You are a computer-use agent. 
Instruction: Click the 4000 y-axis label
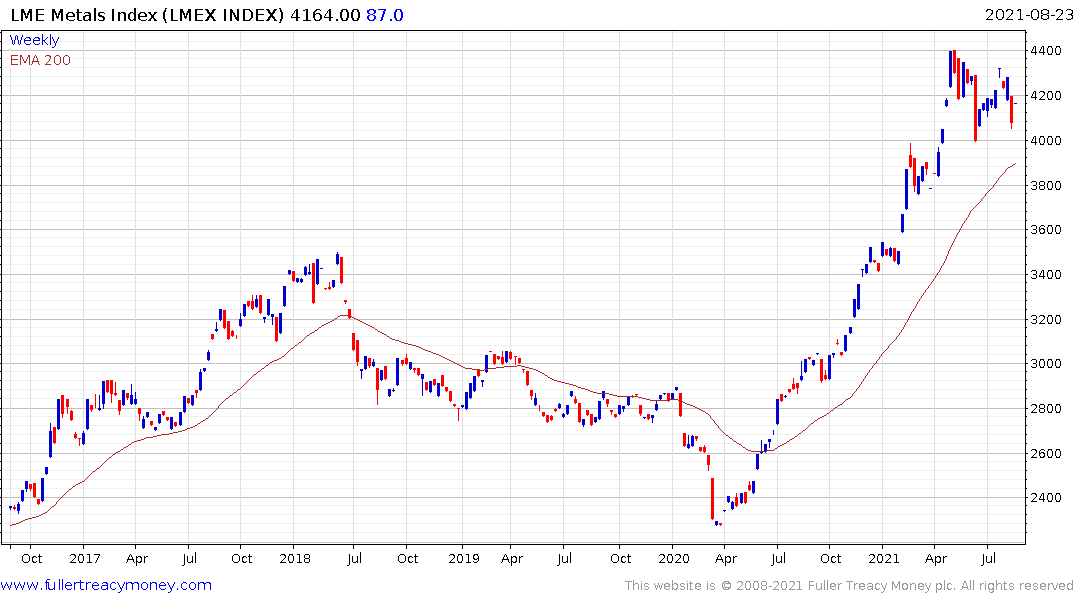click(x=1046, y=141)
